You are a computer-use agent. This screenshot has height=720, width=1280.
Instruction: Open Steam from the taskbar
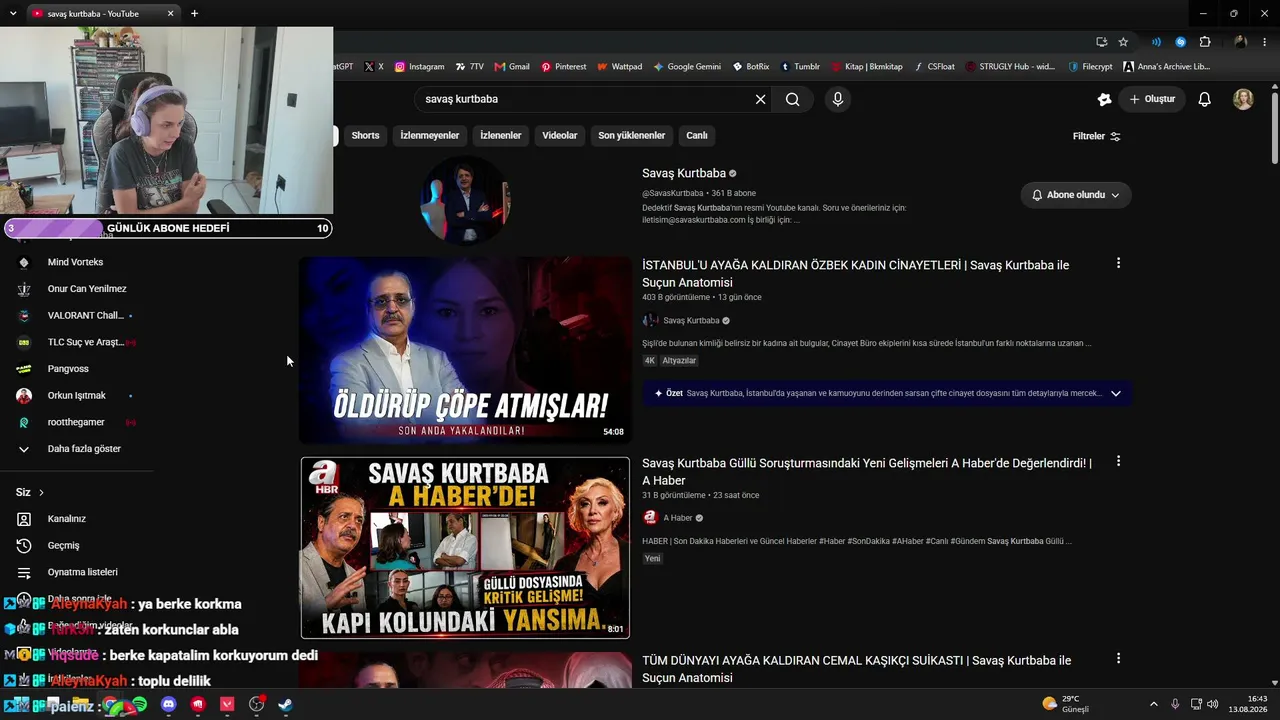[285, 704]
